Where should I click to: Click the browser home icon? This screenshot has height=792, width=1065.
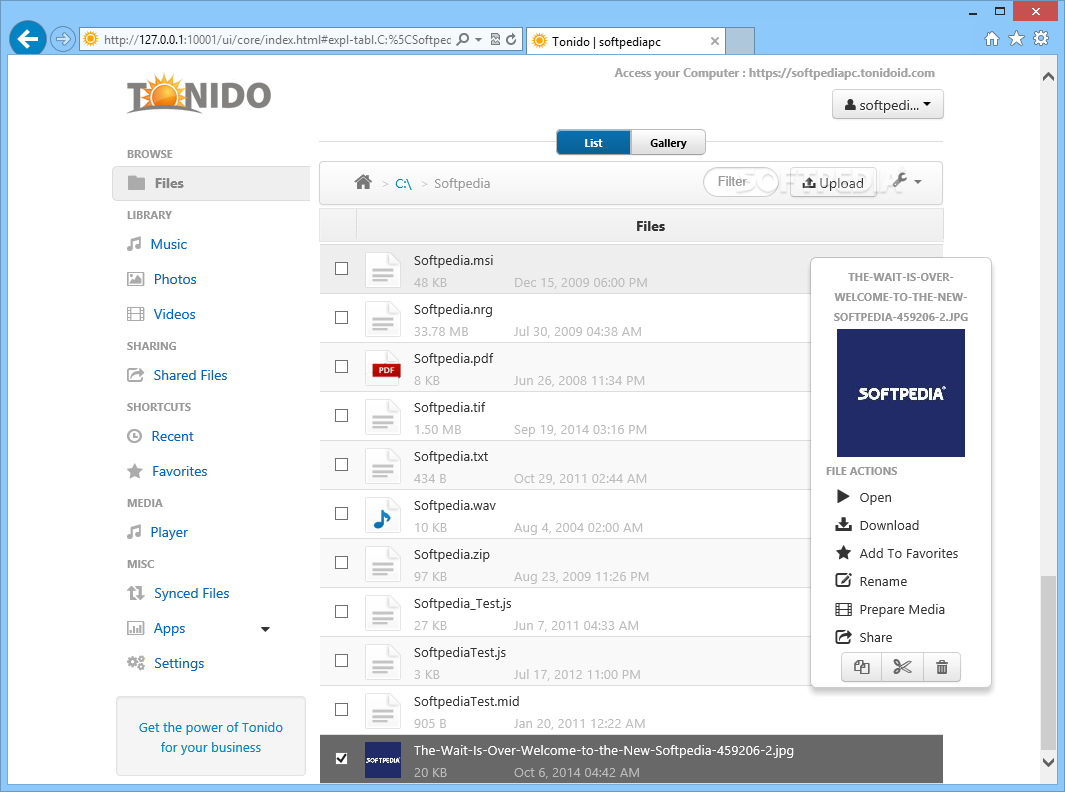coord(992,39)
